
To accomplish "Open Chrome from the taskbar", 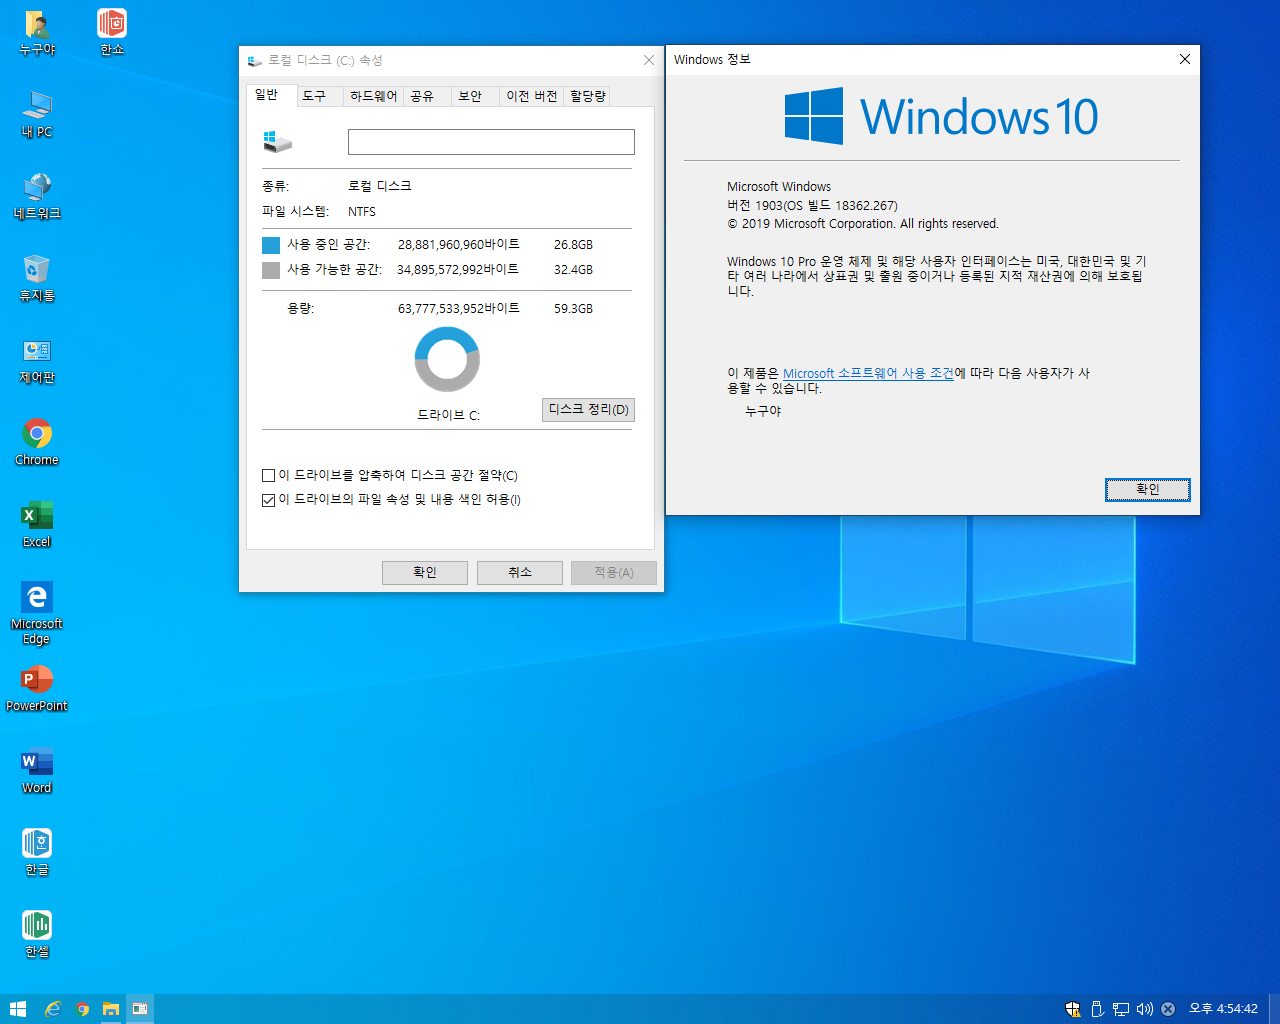I will click(83, 1009).
